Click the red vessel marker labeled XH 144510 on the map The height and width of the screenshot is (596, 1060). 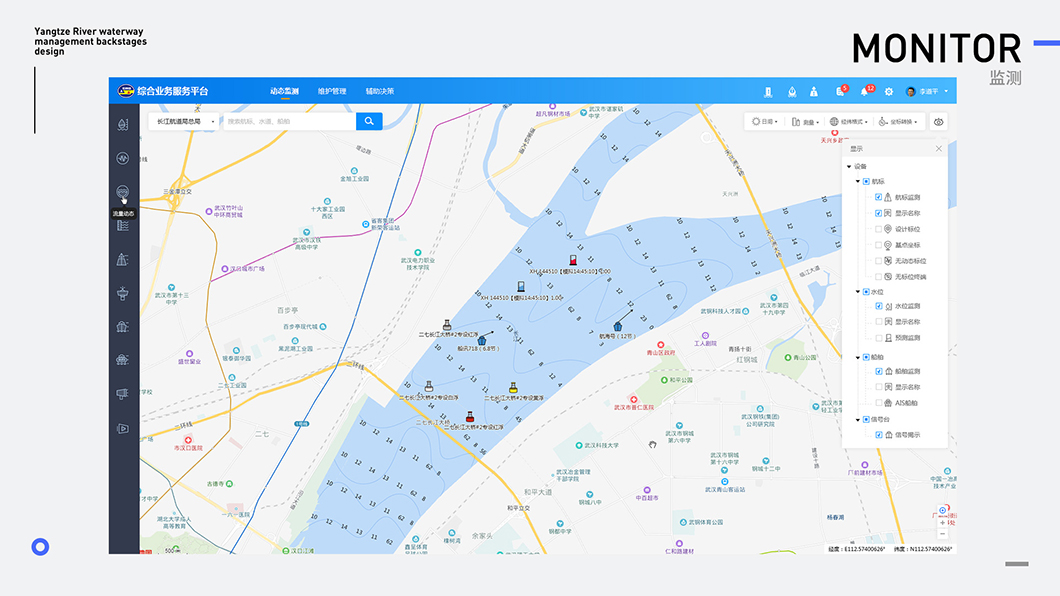573,260
